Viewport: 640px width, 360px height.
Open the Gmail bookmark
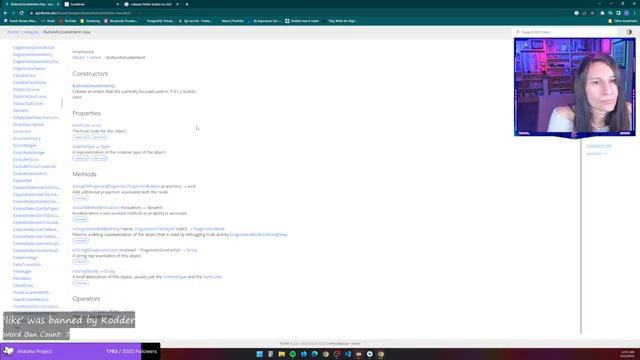pyautogui.click(x=48, y=21)
